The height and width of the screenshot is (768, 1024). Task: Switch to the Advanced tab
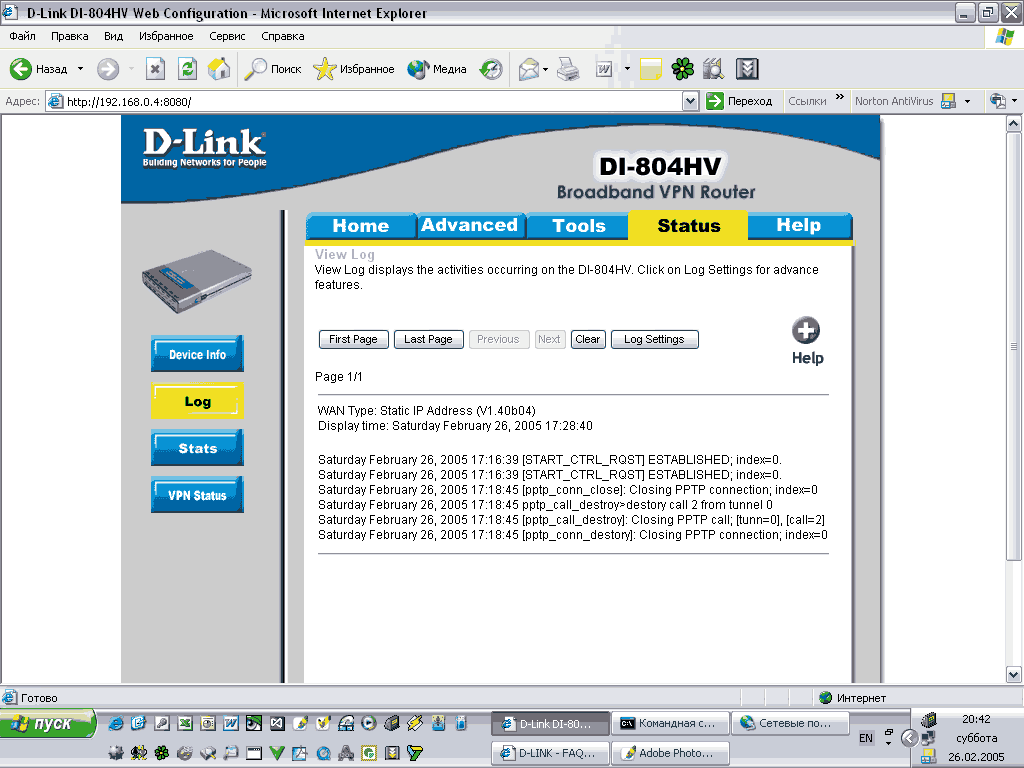tap(470, 225)
